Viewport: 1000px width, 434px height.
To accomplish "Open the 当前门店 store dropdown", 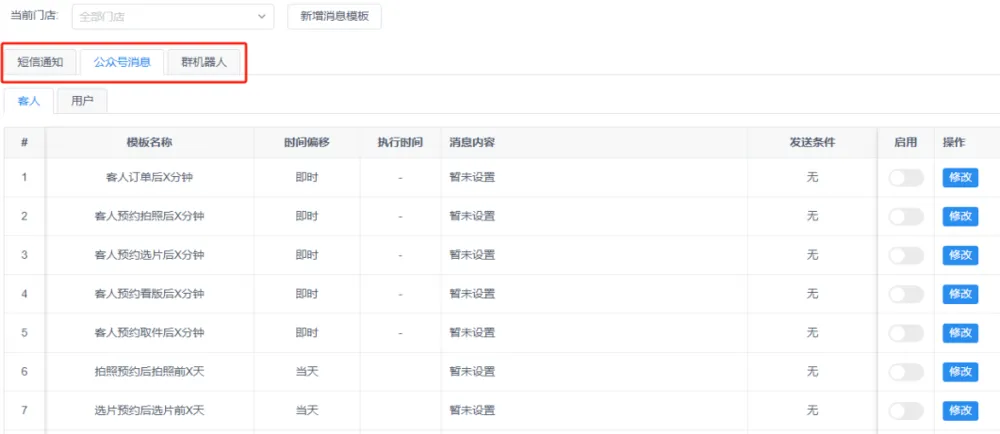I will [172, 17].
